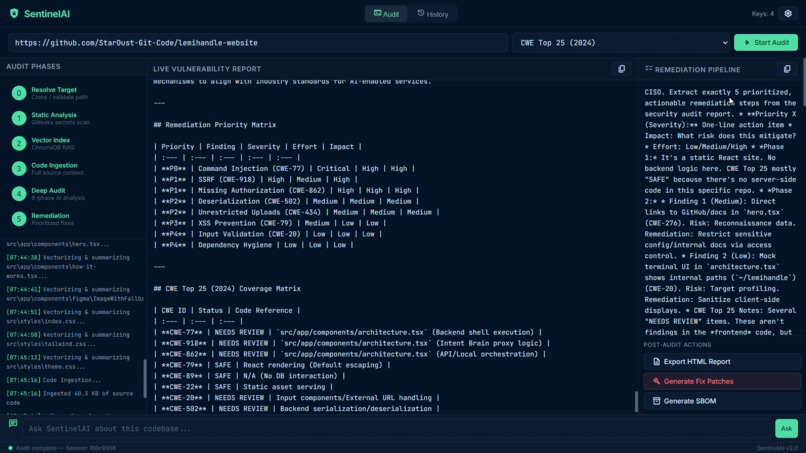Click the audit log scrollbar
806x453 pixels.
pyautogui.click(x=144, y=378)
